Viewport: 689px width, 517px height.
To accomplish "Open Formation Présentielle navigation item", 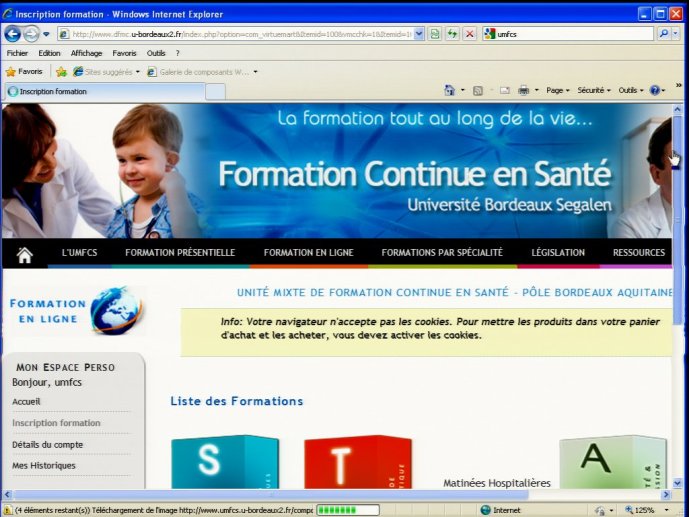I will point(180,253).
